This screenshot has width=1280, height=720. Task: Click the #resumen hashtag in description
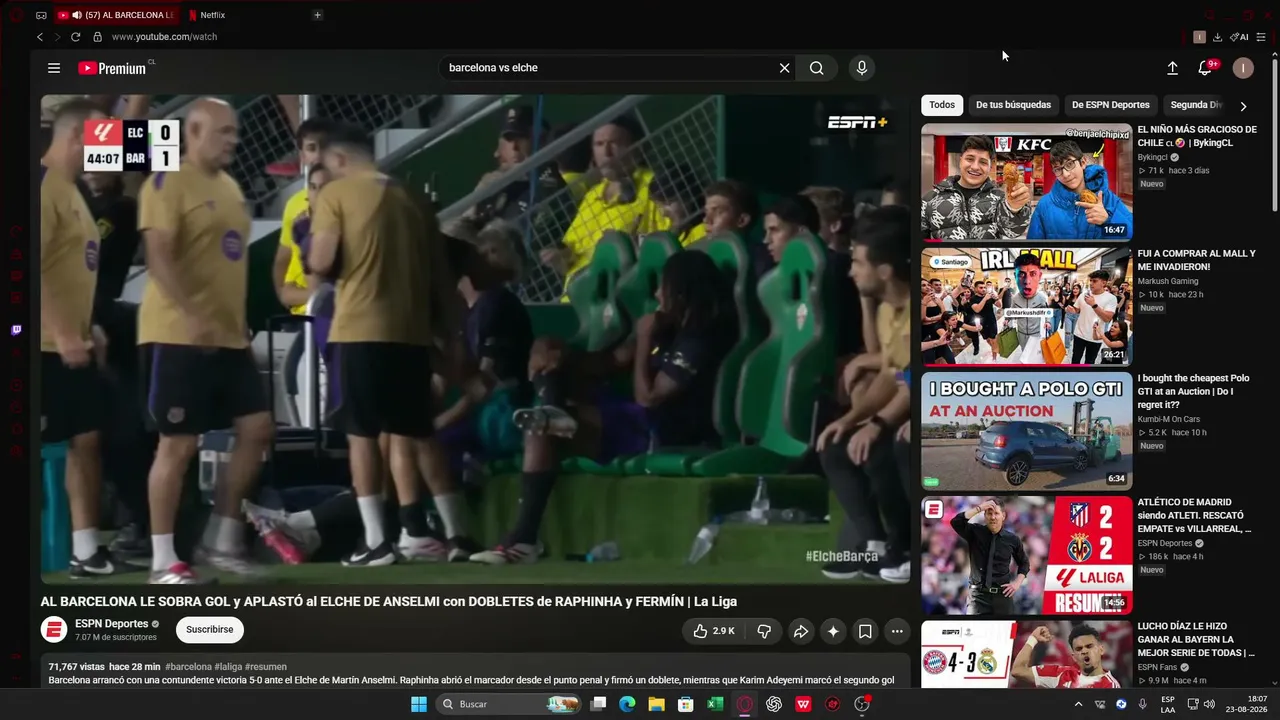coord(266,667)
